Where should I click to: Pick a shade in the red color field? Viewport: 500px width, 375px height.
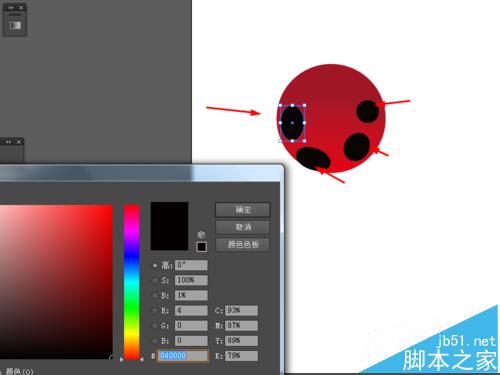[x=56, y=282]
